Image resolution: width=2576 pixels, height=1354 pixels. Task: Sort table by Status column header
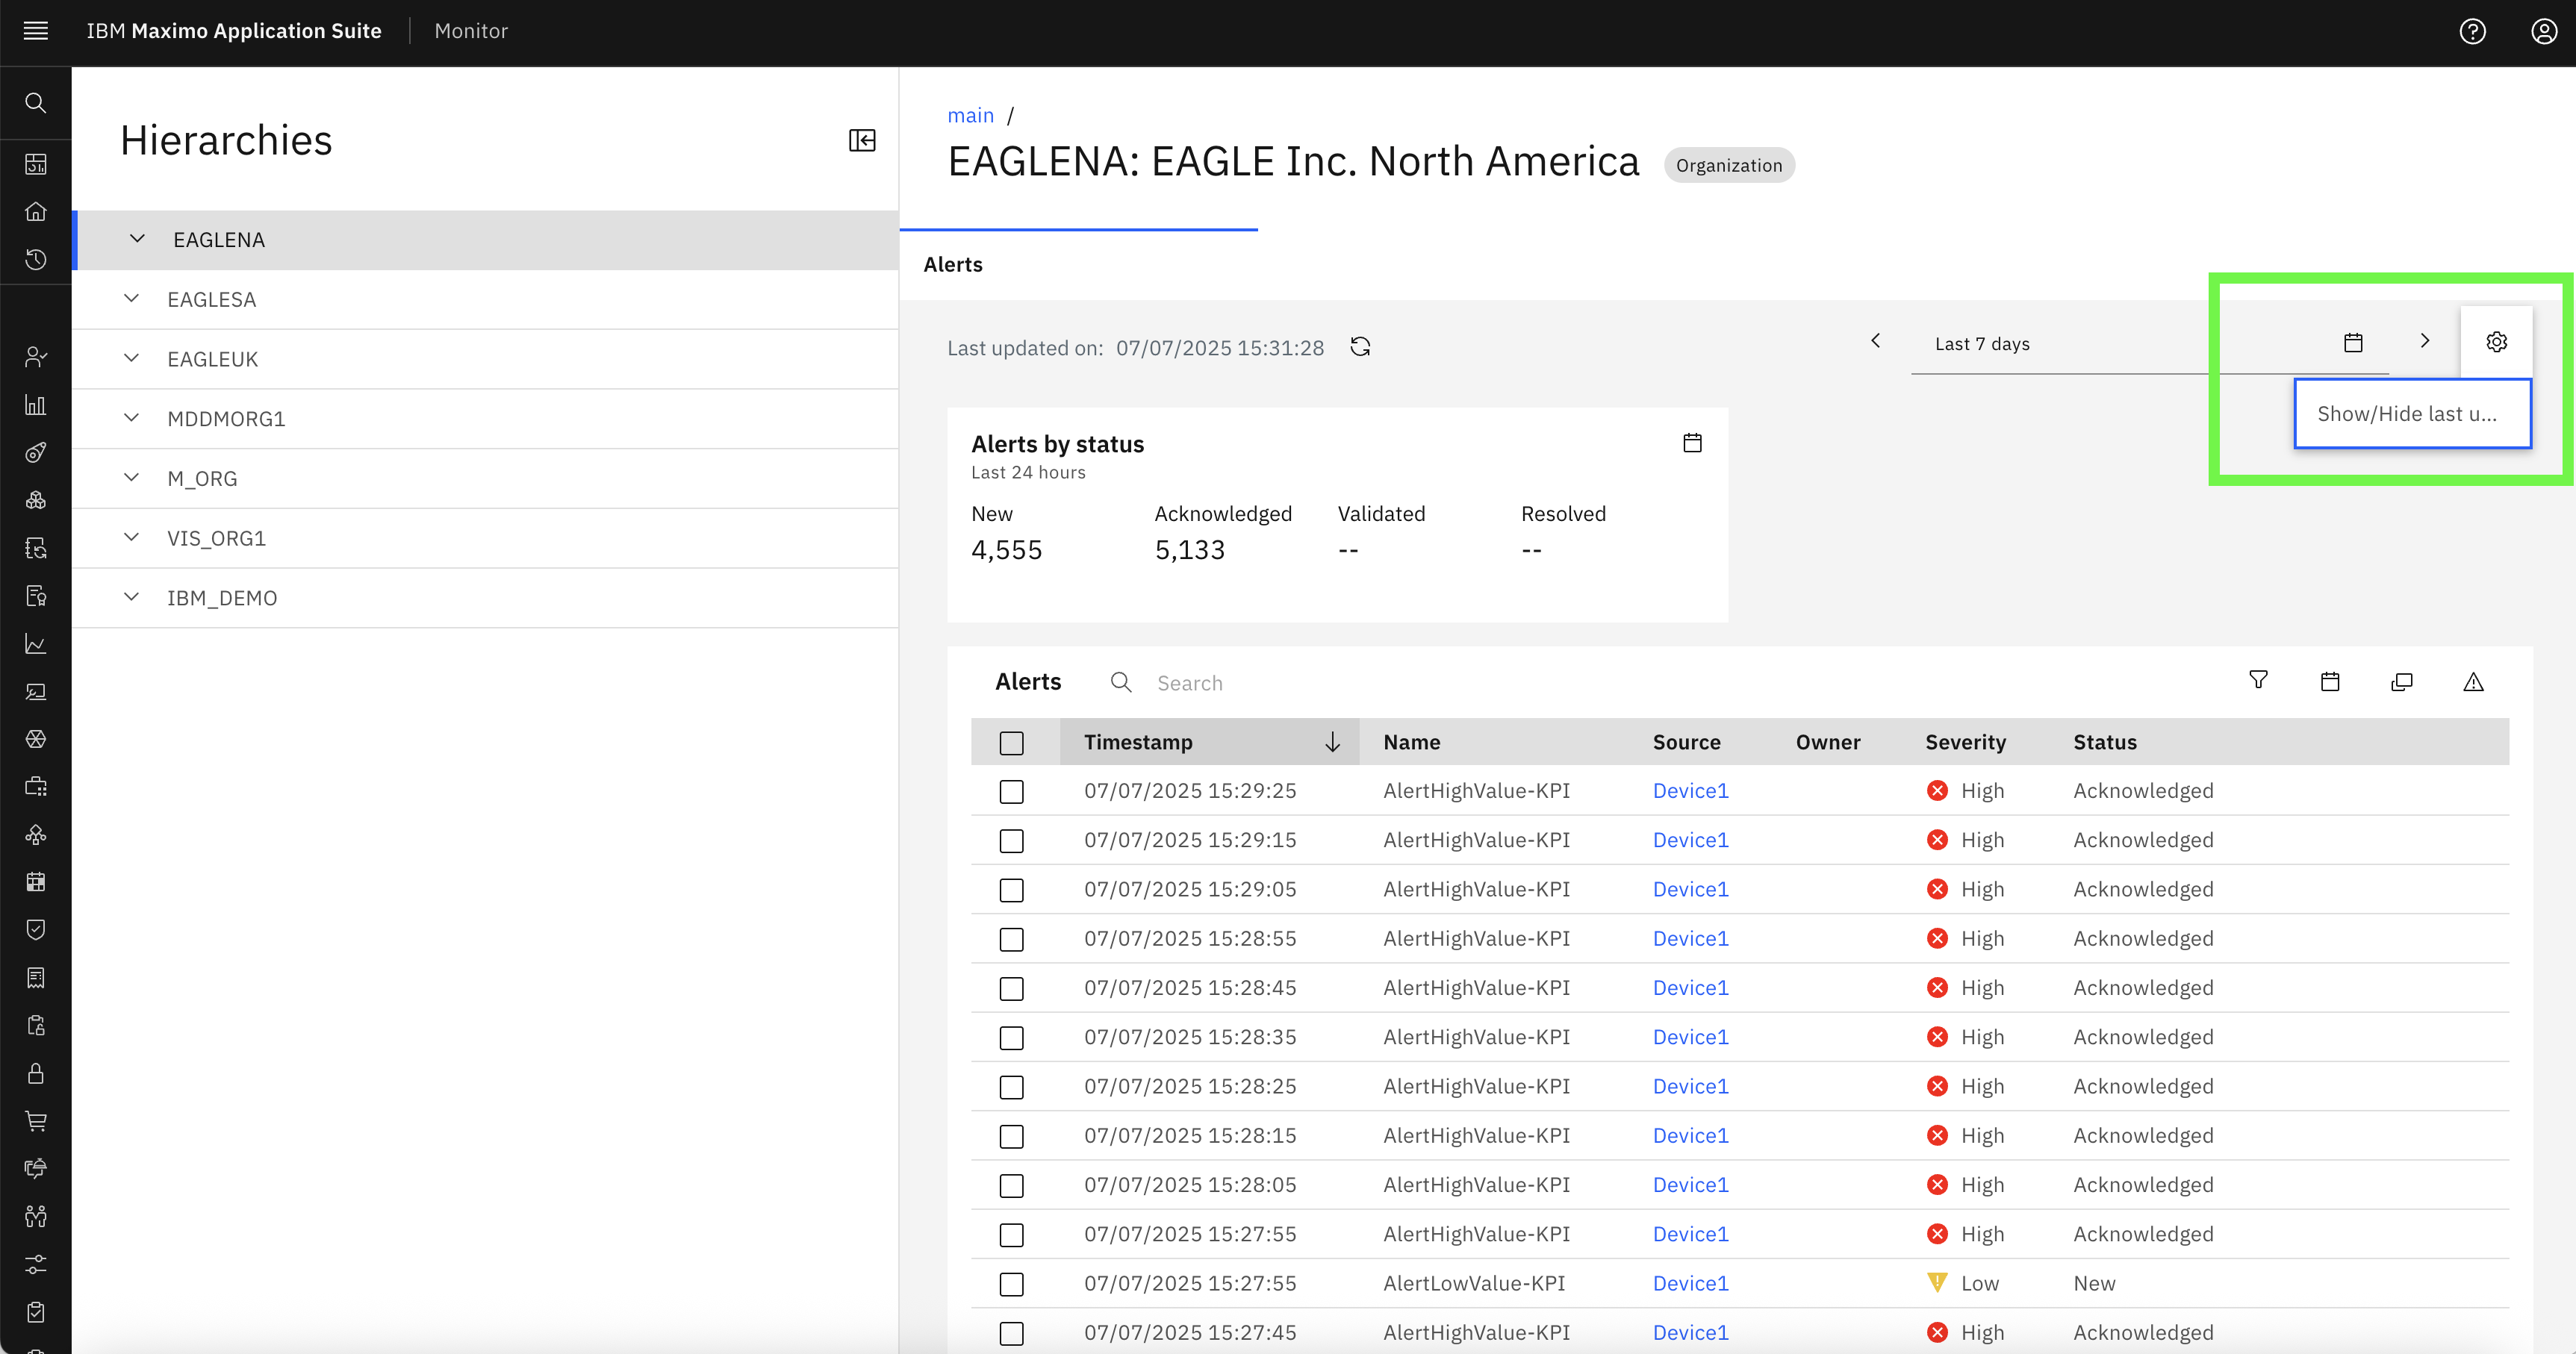pos(2105,742)
